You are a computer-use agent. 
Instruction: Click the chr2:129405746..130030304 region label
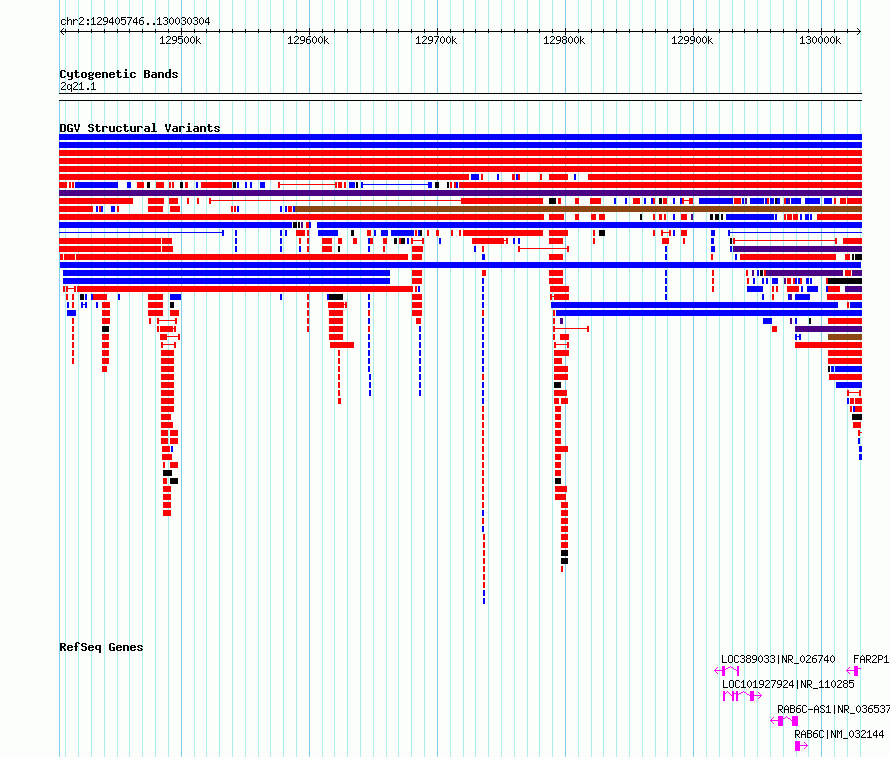[135, 21]
